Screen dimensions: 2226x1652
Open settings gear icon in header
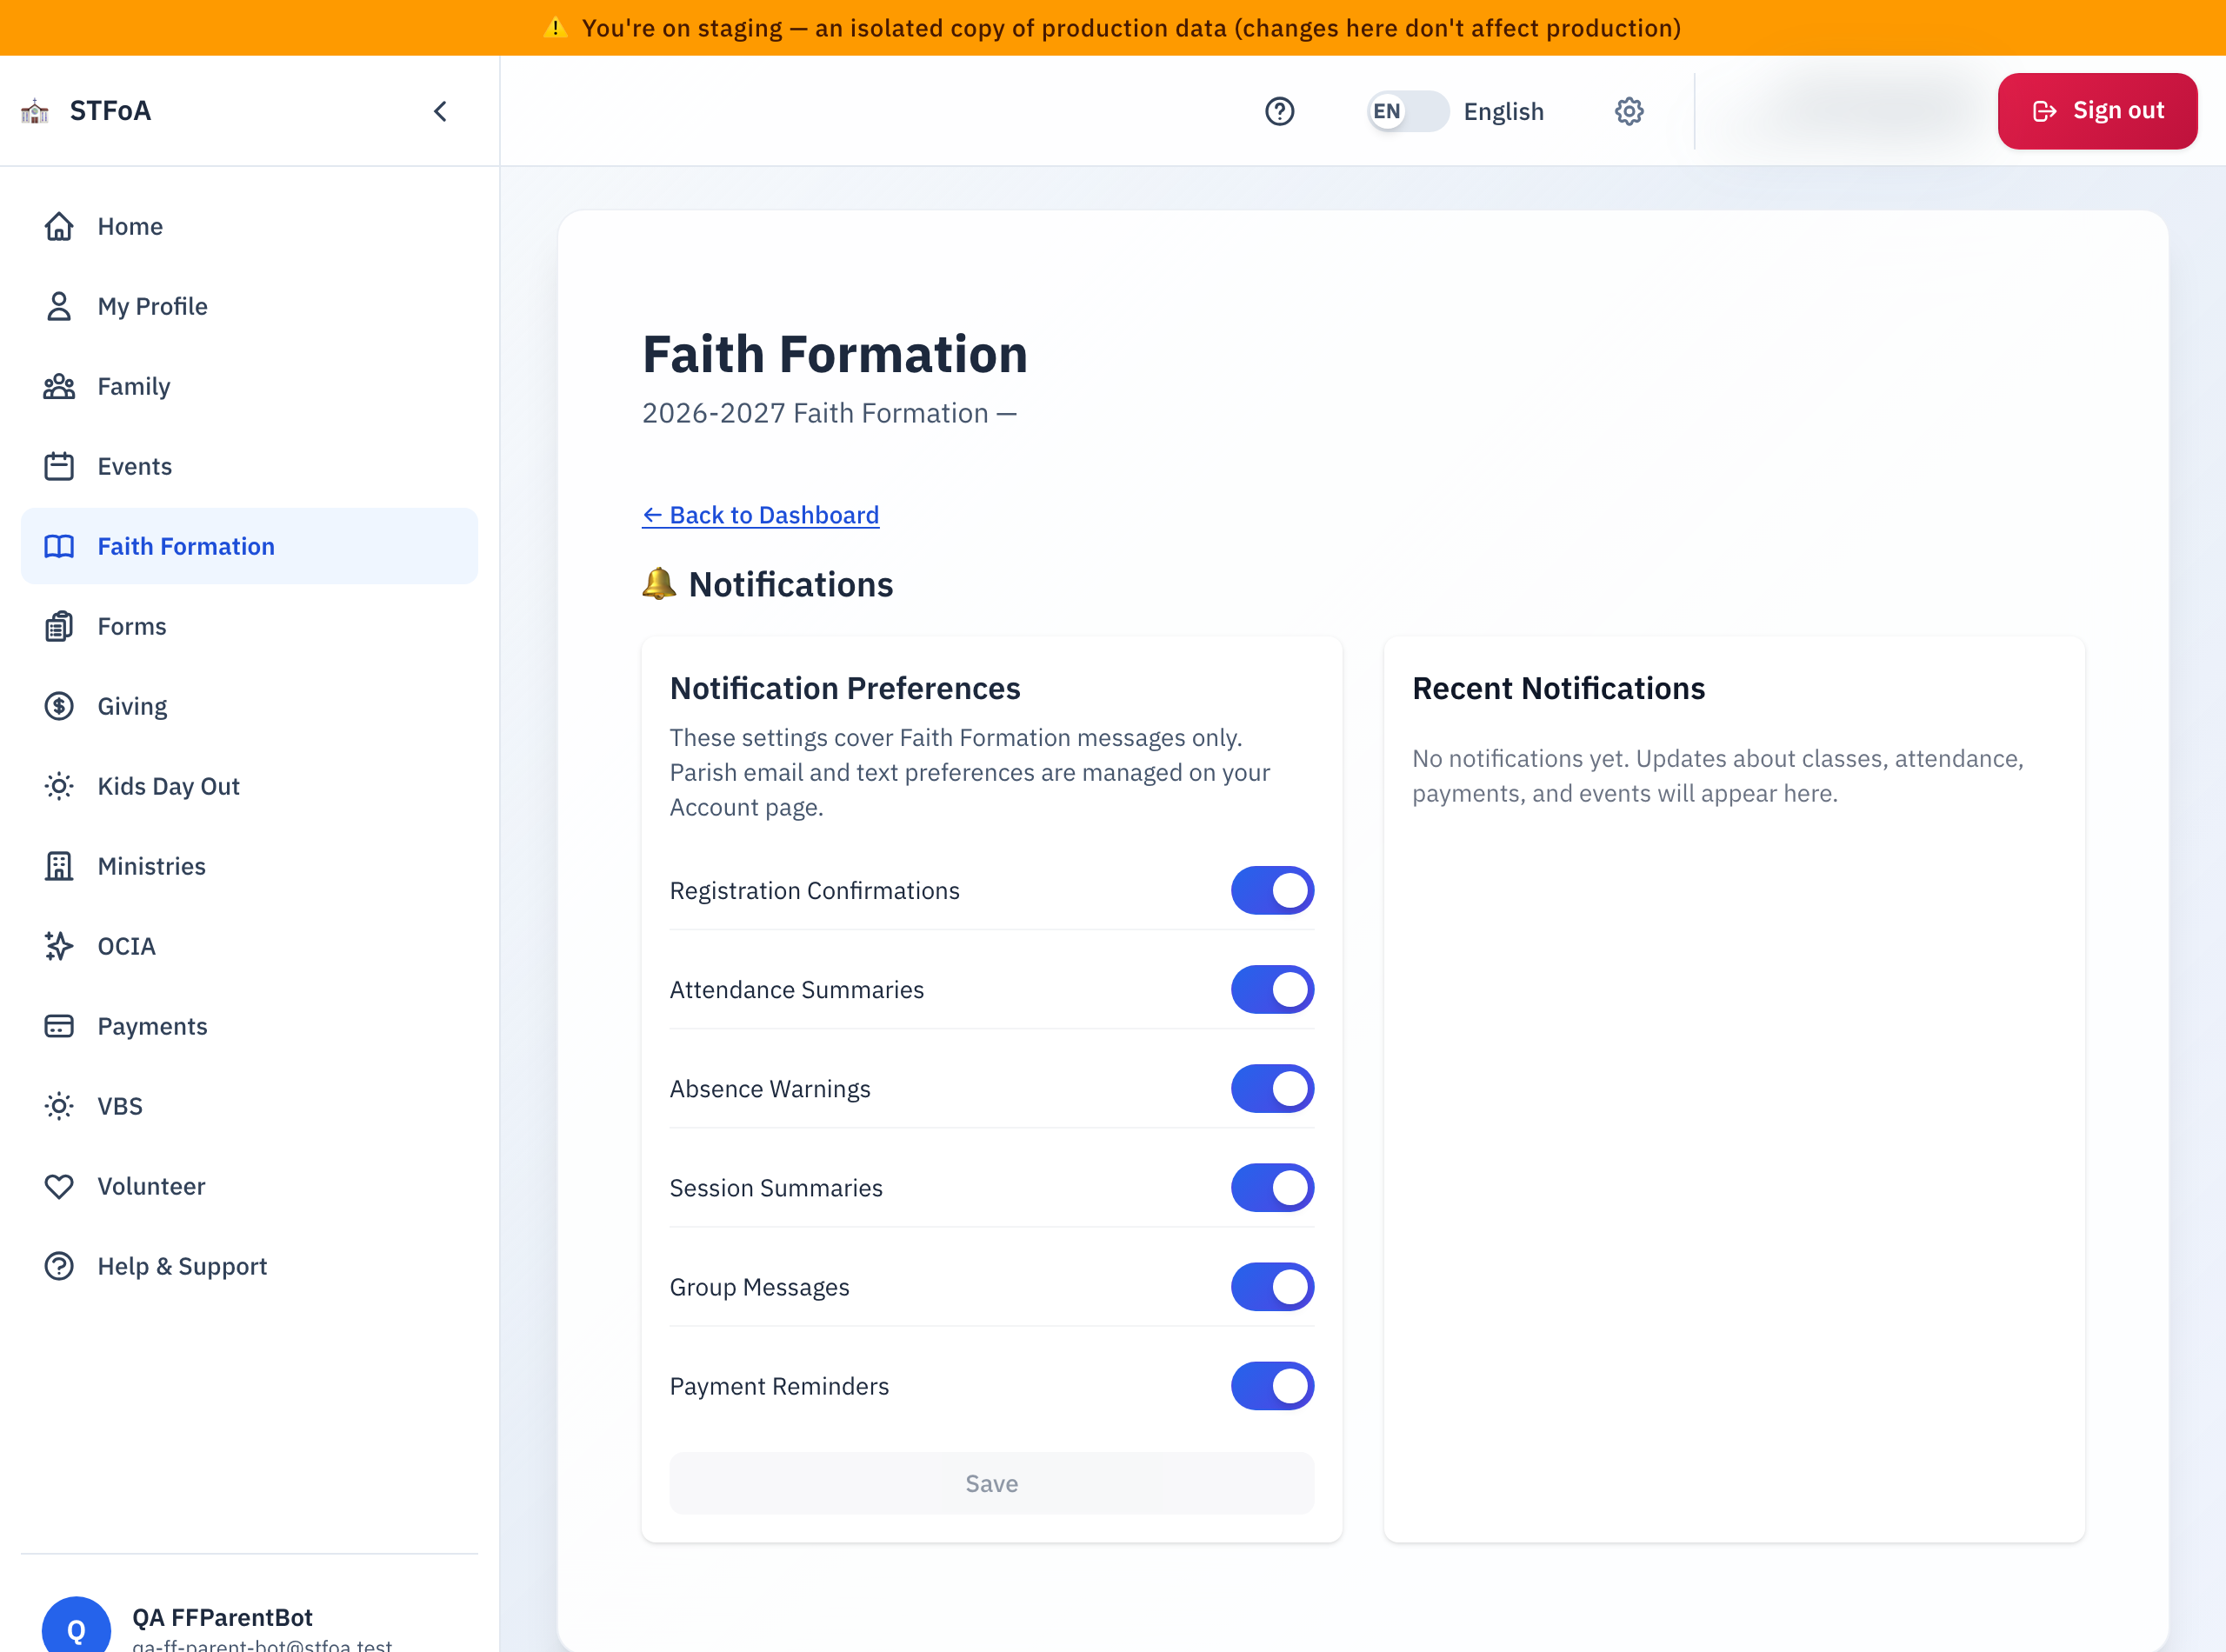coord(1629,111)
